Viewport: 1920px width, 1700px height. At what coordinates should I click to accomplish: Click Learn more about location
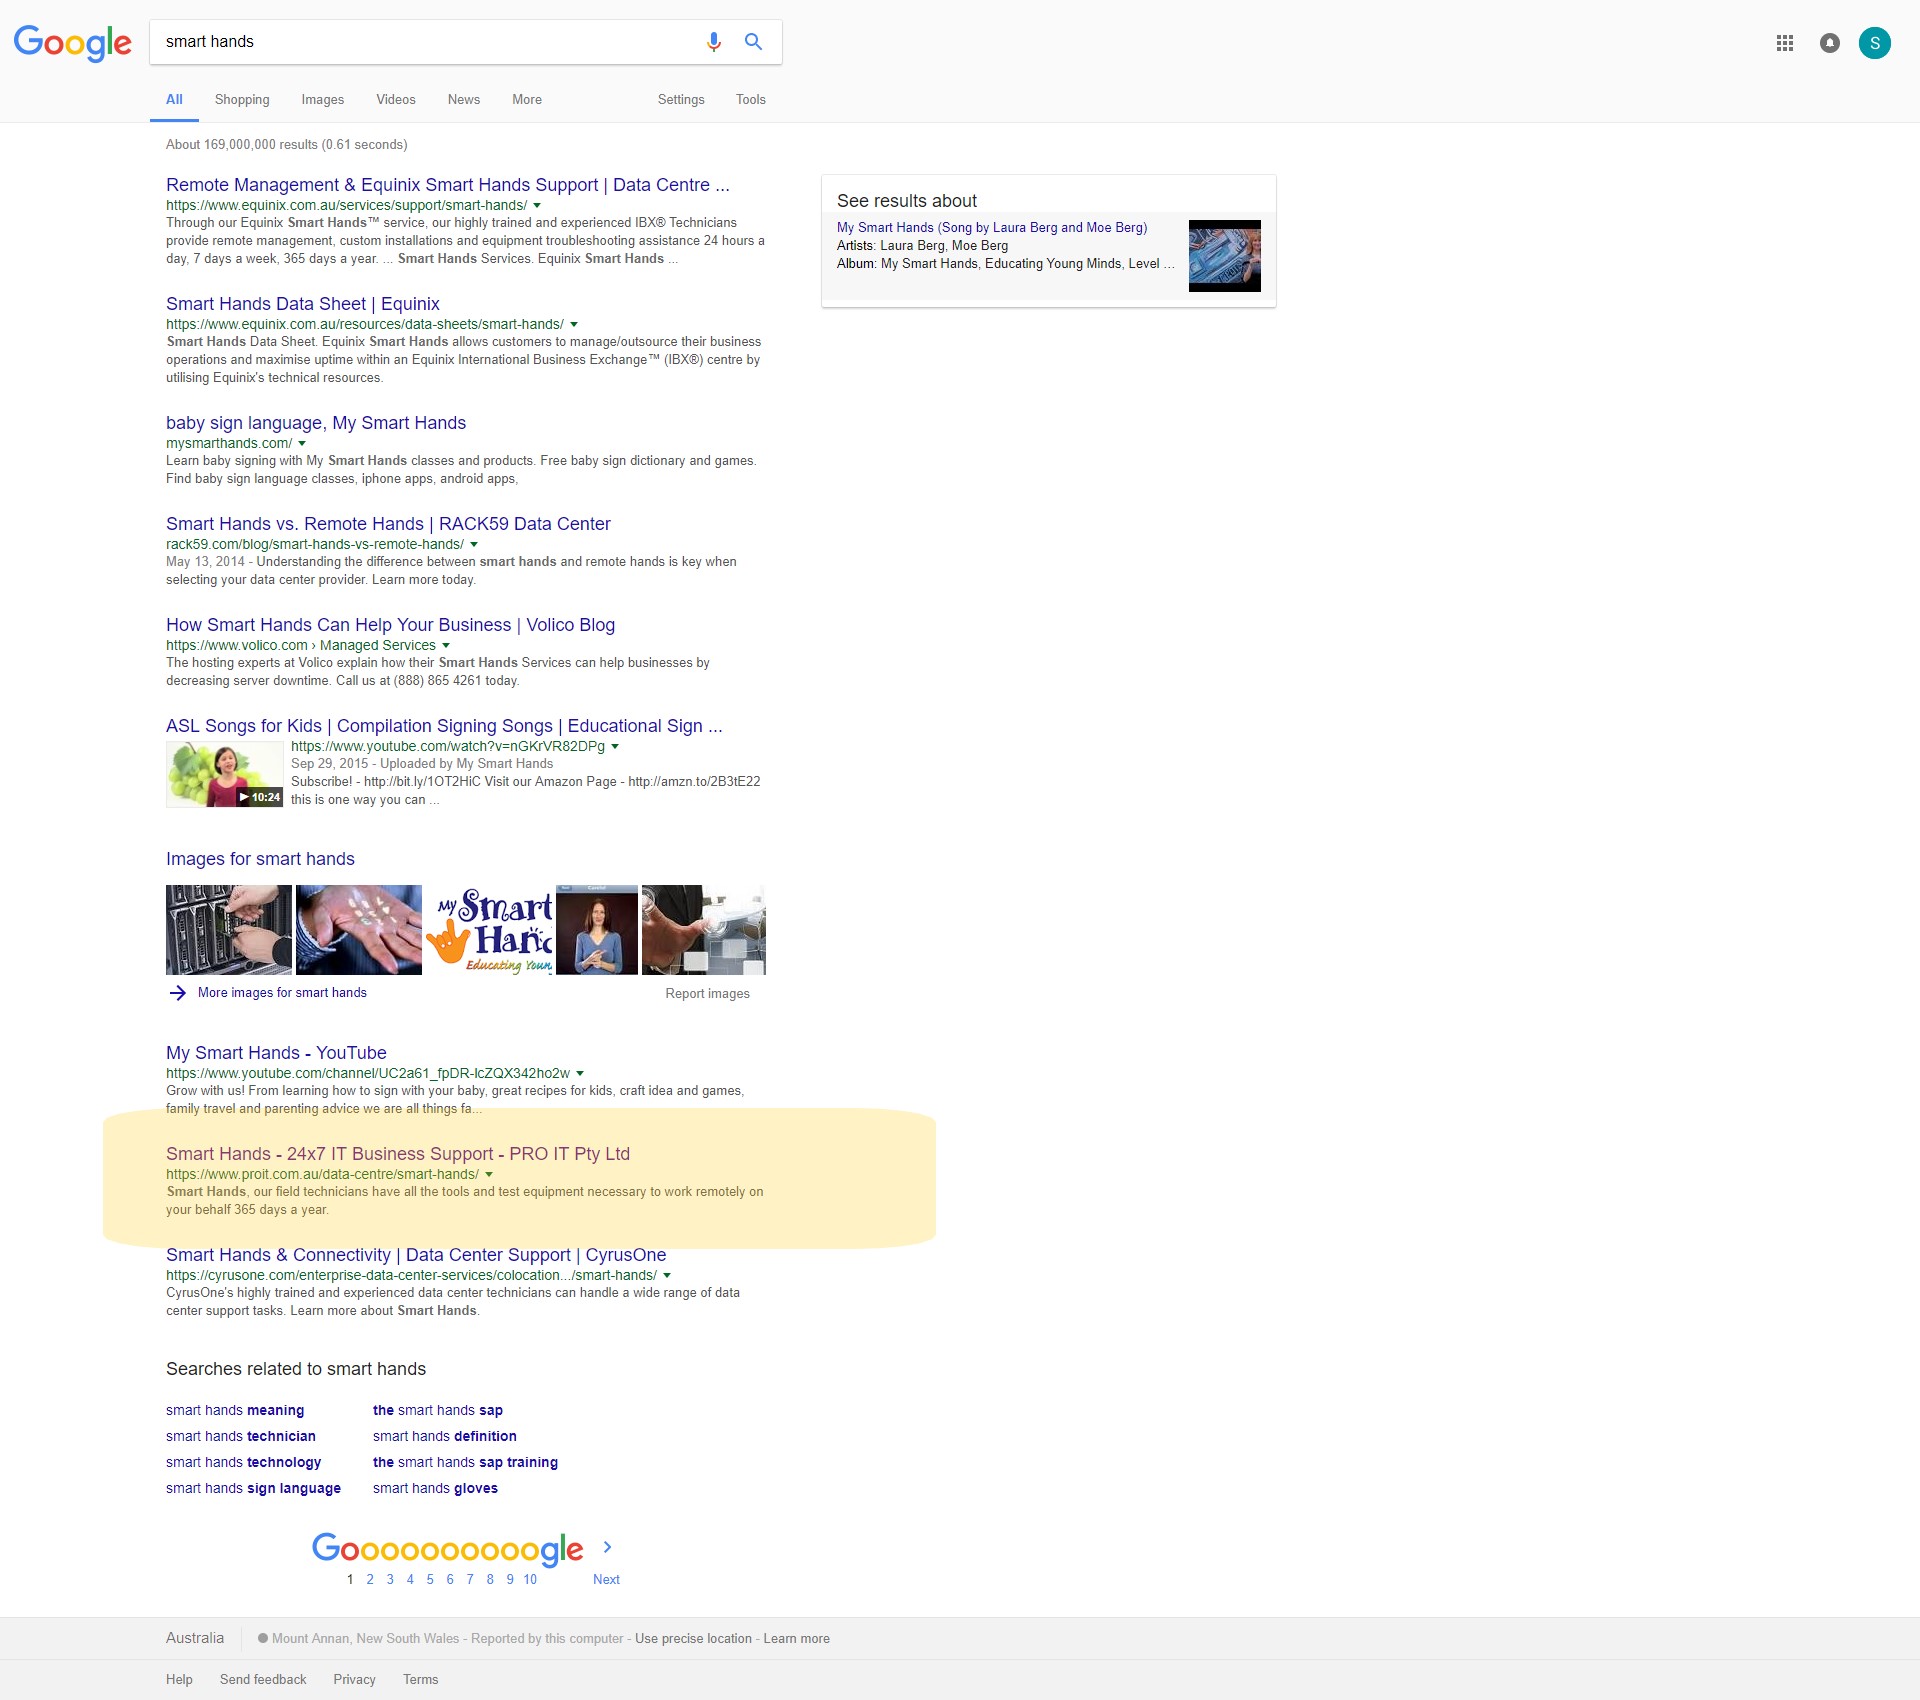coord(796,1639)
